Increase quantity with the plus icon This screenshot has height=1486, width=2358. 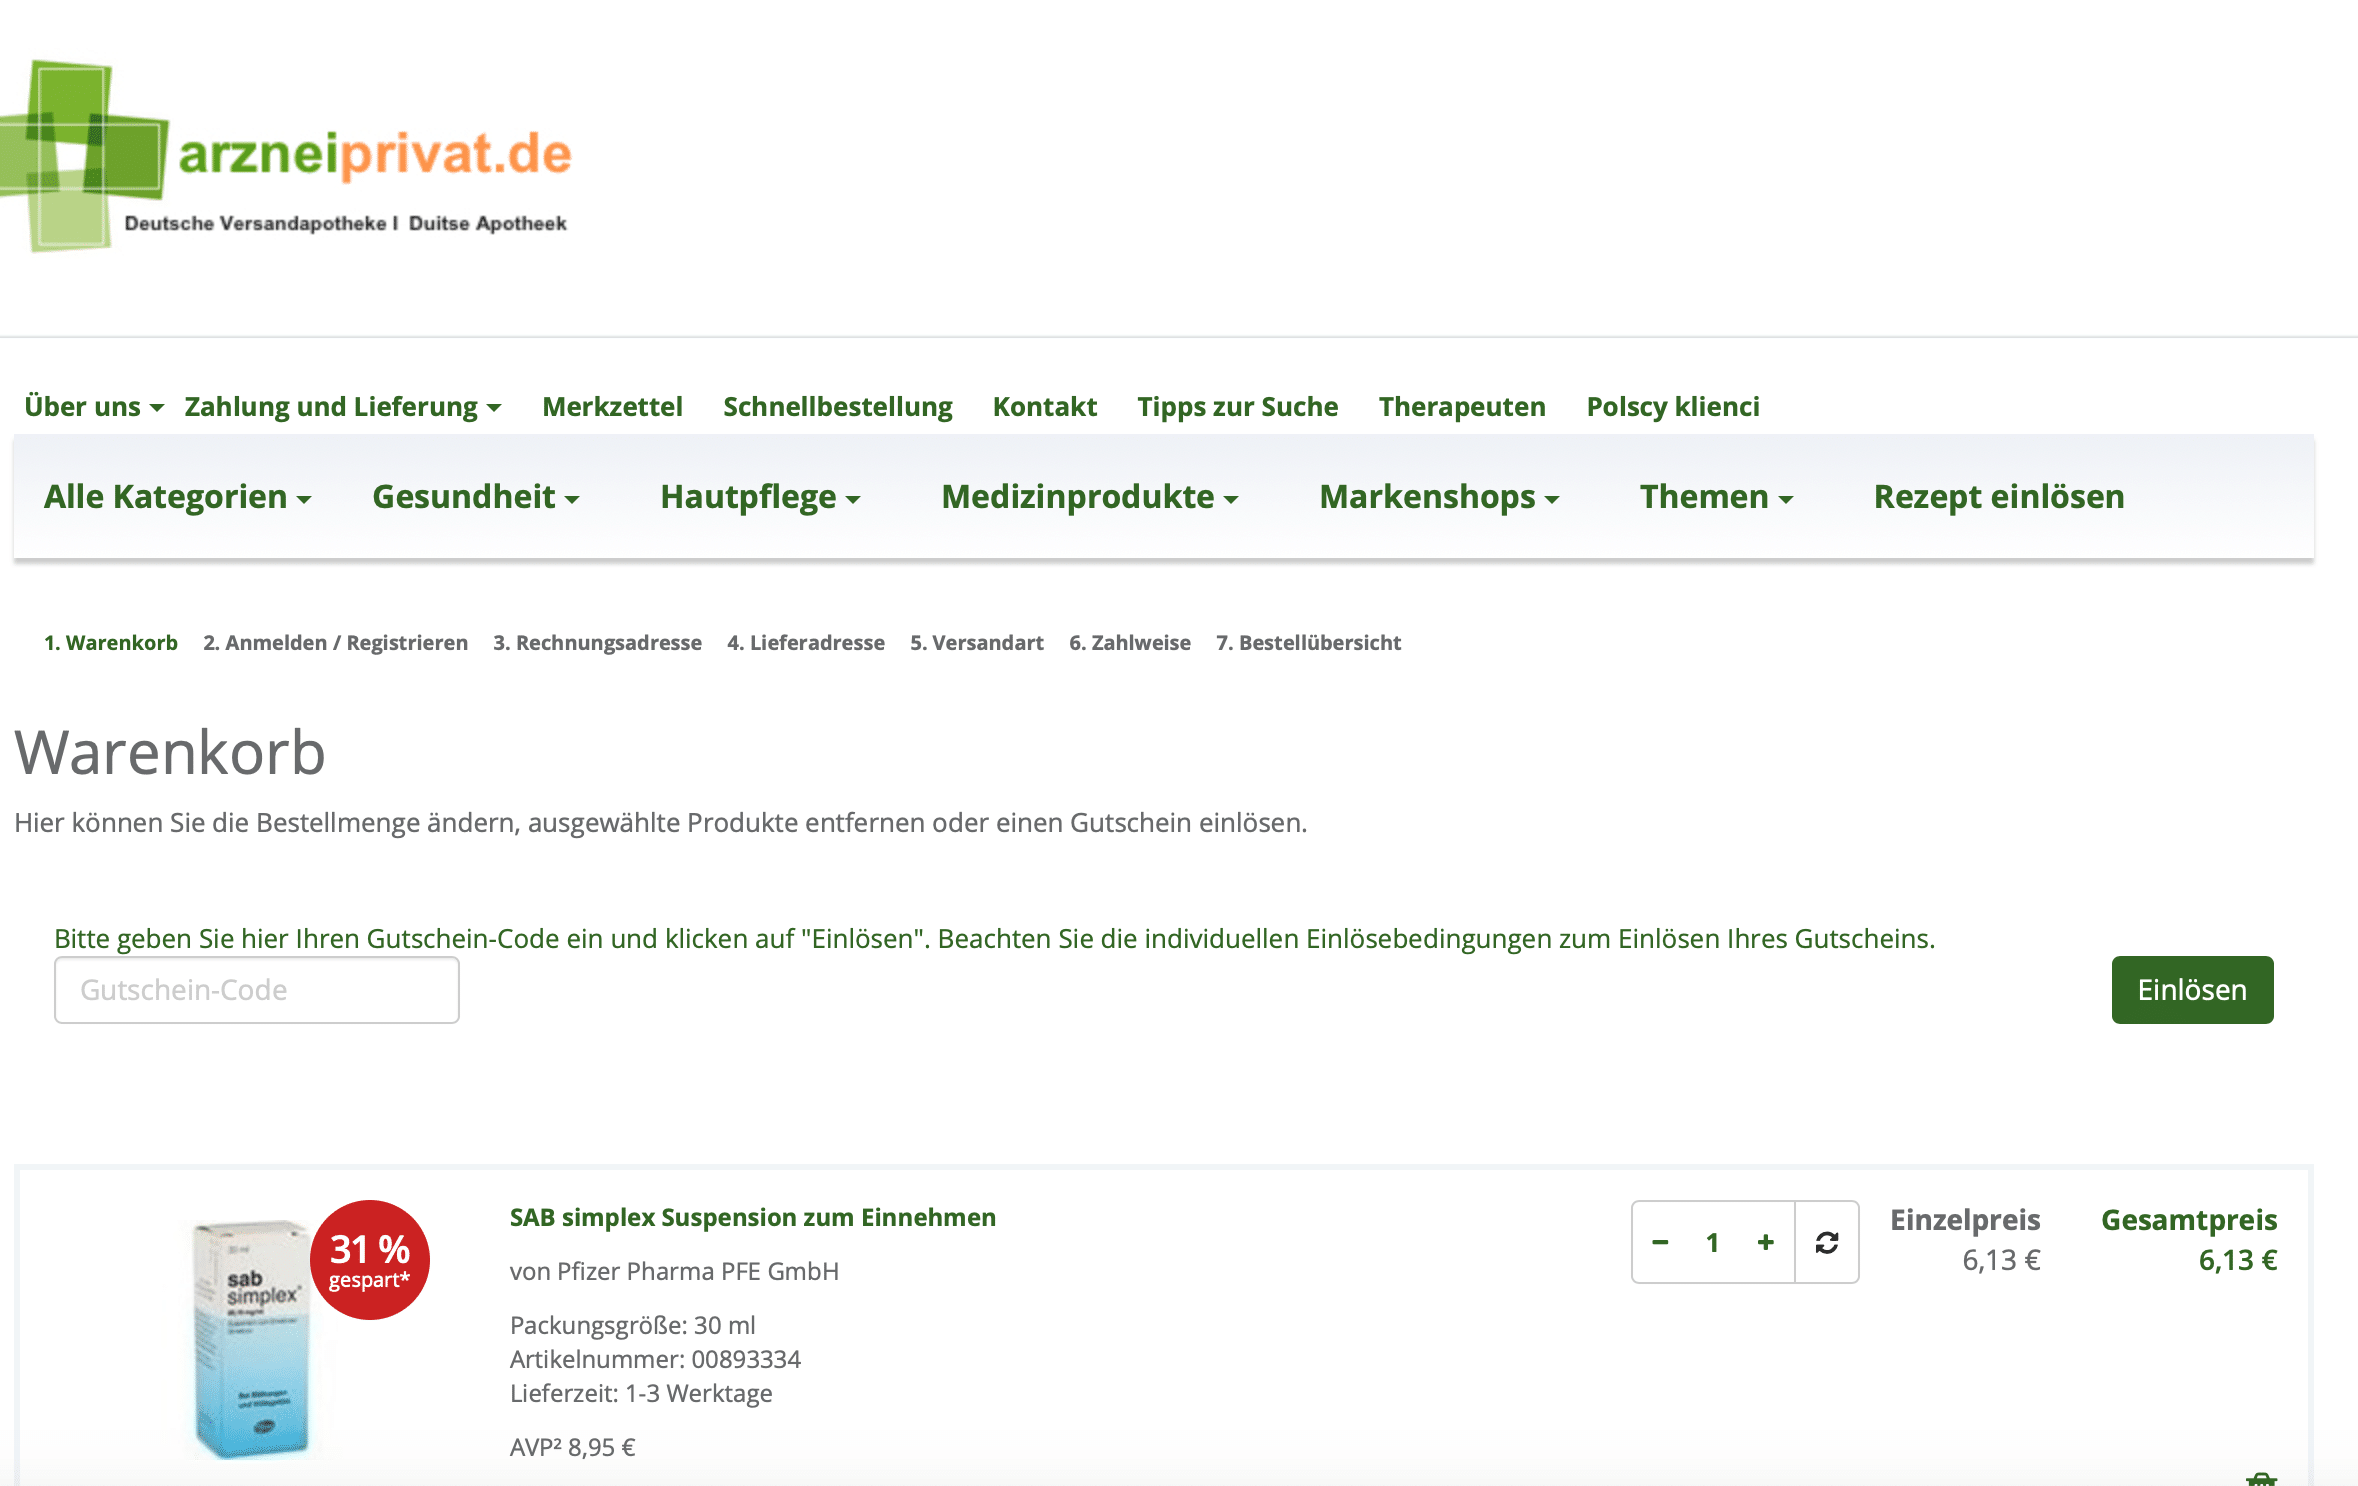(1766, 1242)
